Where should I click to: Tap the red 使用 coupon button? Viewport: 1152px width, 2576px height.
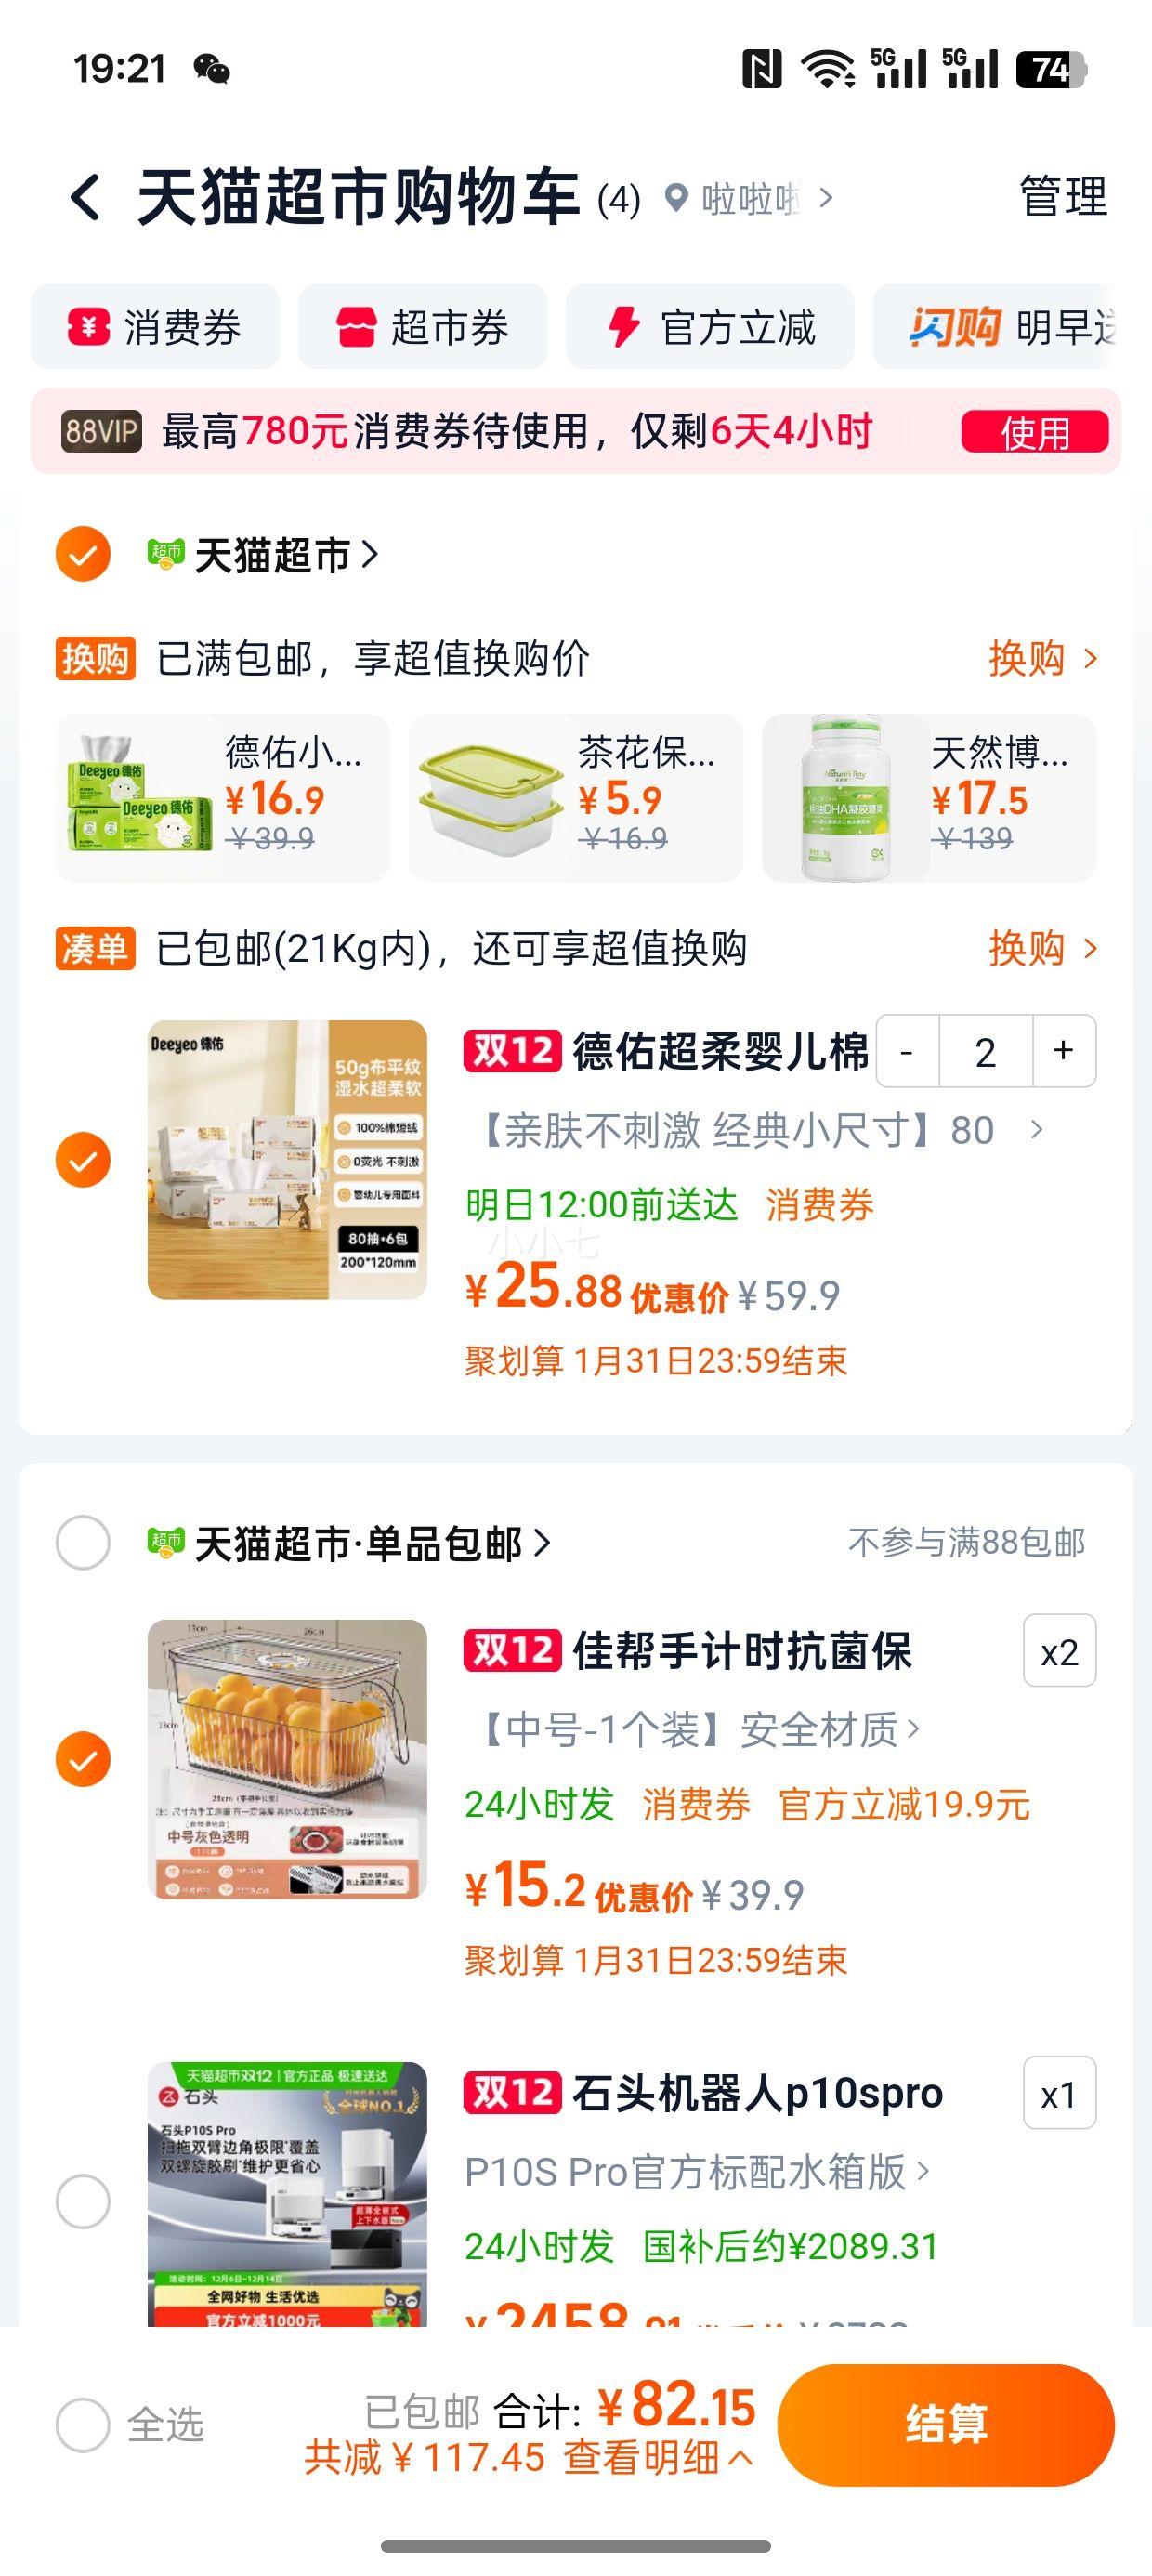pos(1034,432)
